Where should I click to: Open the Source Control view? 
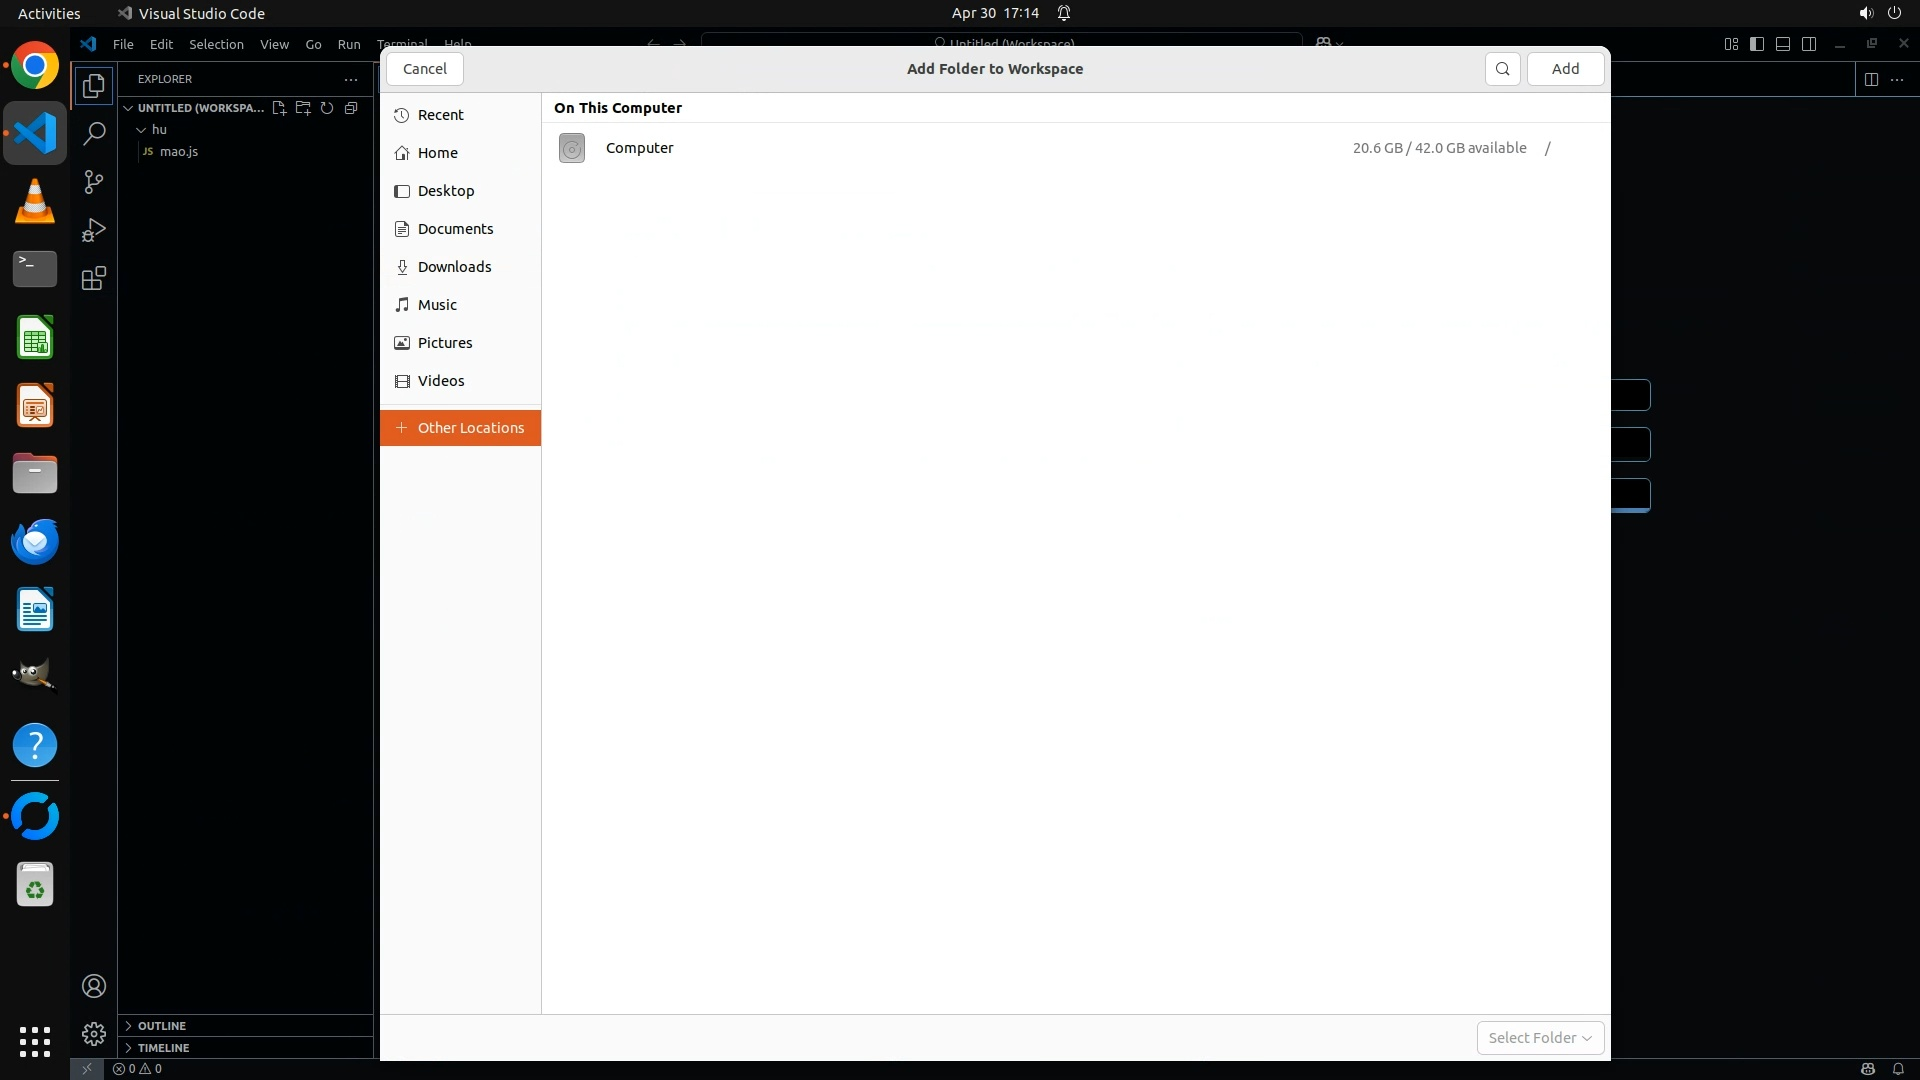click(x=94, y=182)
